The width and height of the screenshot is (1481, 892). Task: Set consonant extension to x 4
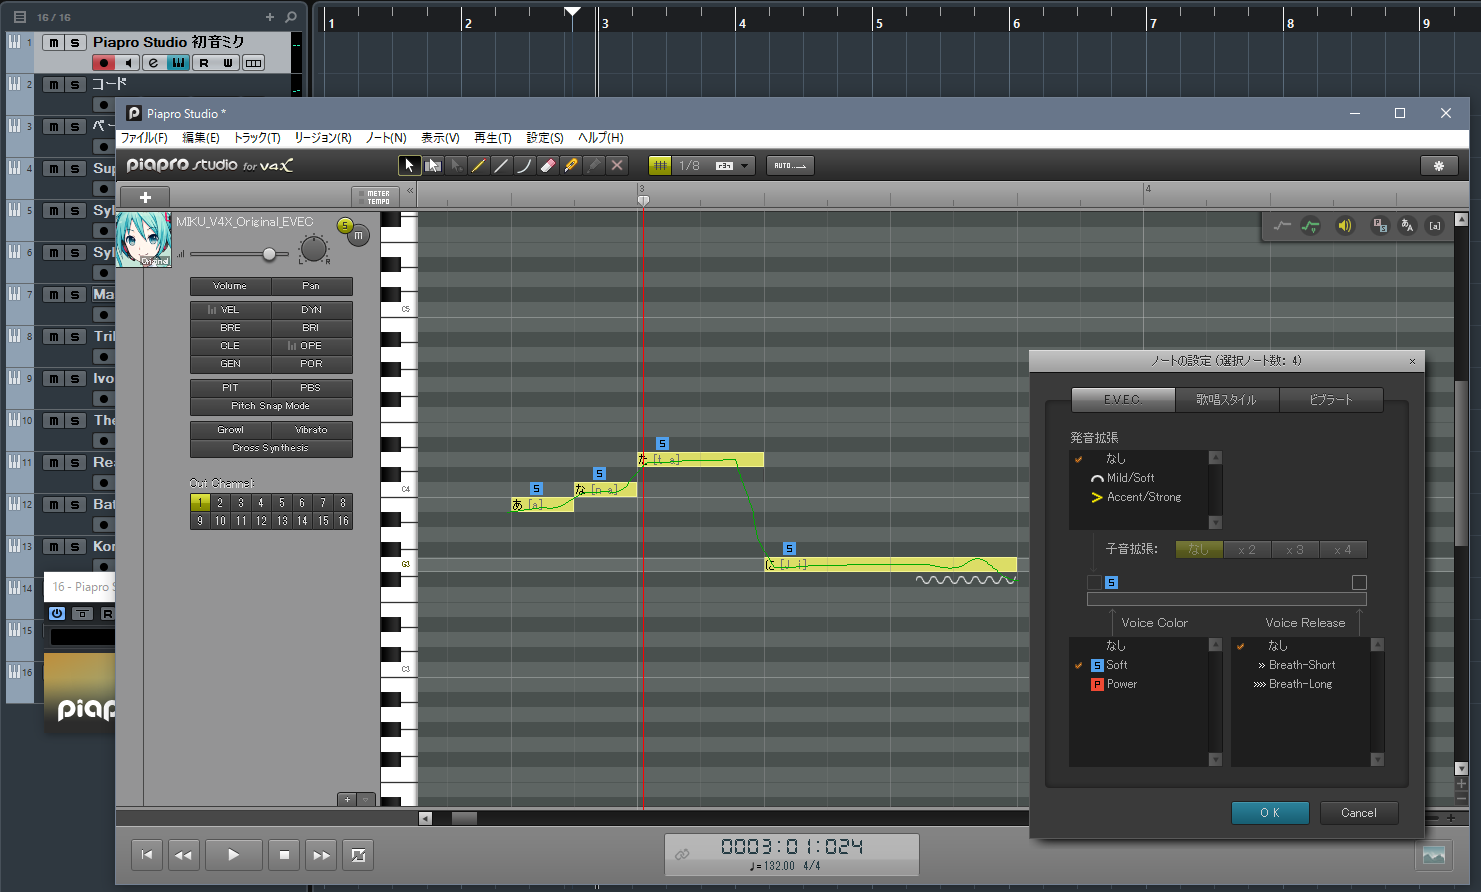(1343, 550)
